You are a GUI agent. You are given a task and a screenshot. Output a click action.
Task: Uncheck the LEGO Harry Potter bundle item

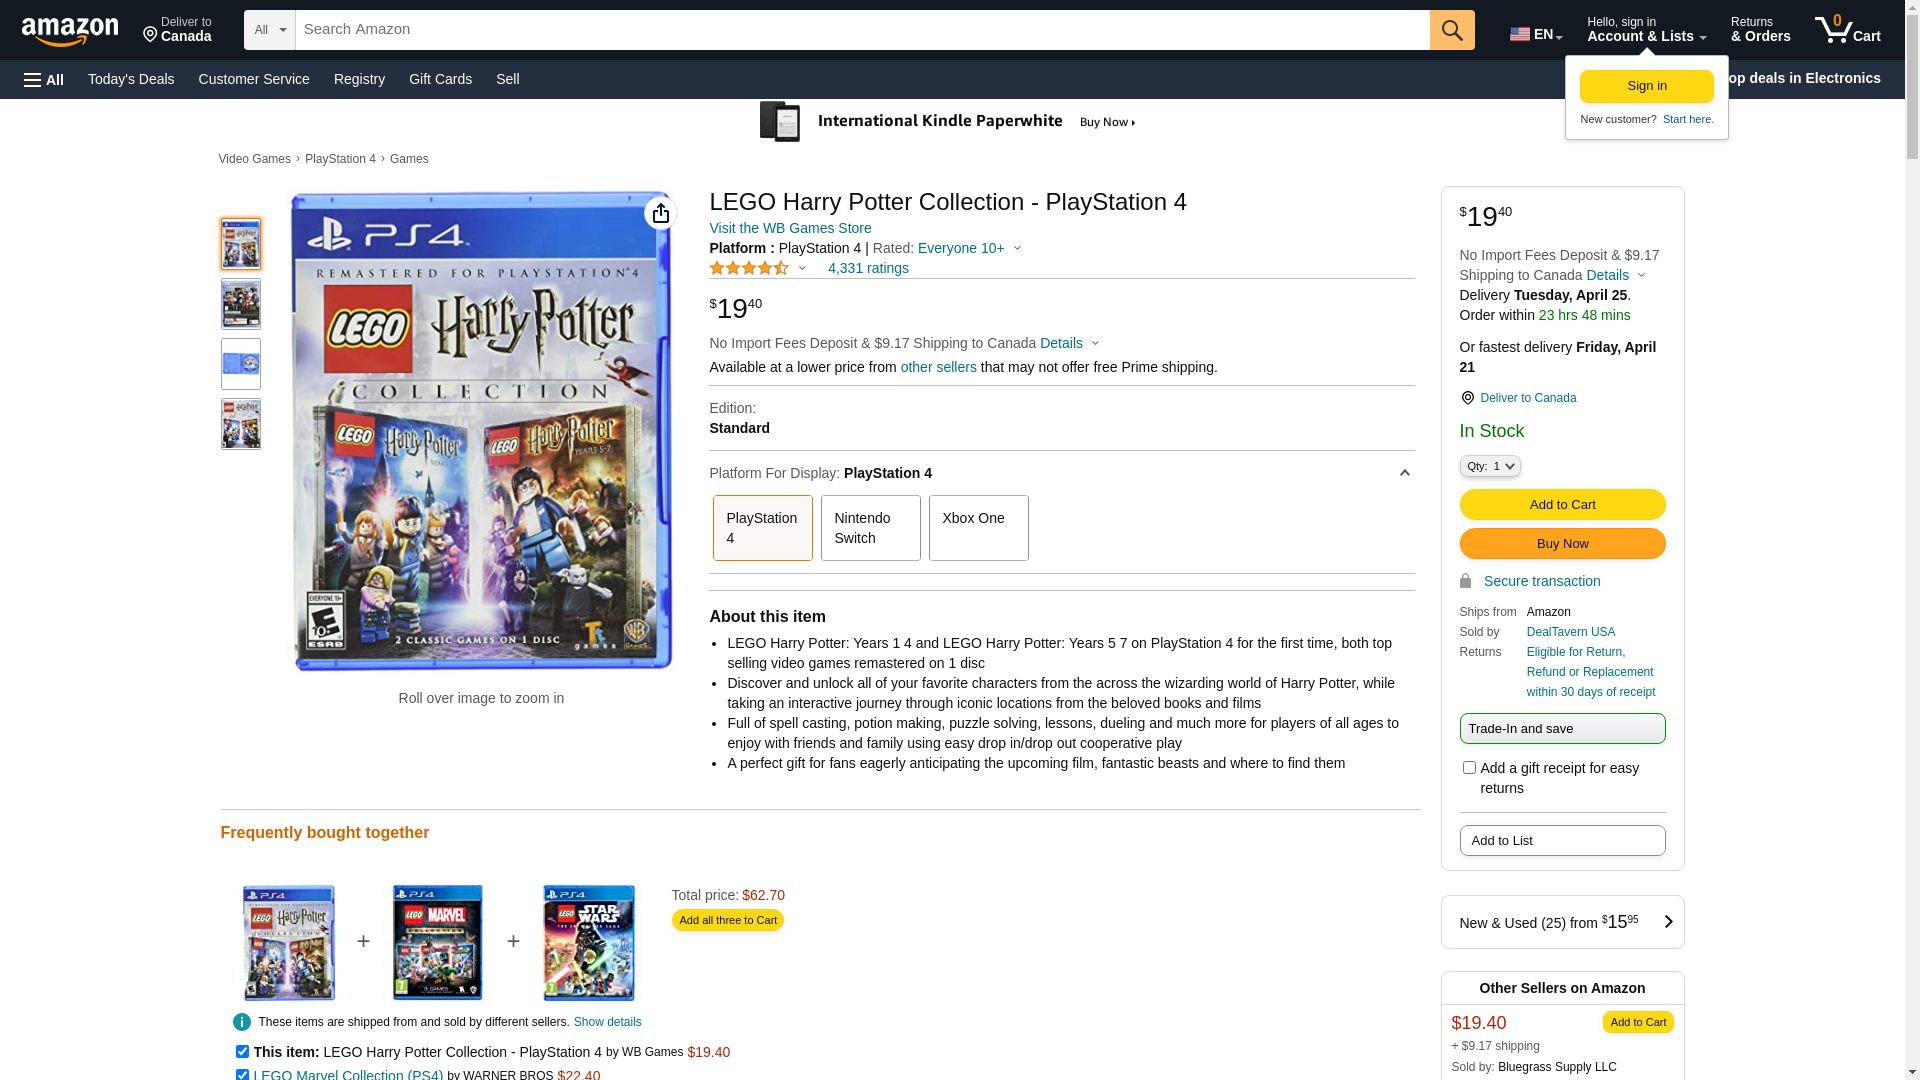[x=242, y=1051]
